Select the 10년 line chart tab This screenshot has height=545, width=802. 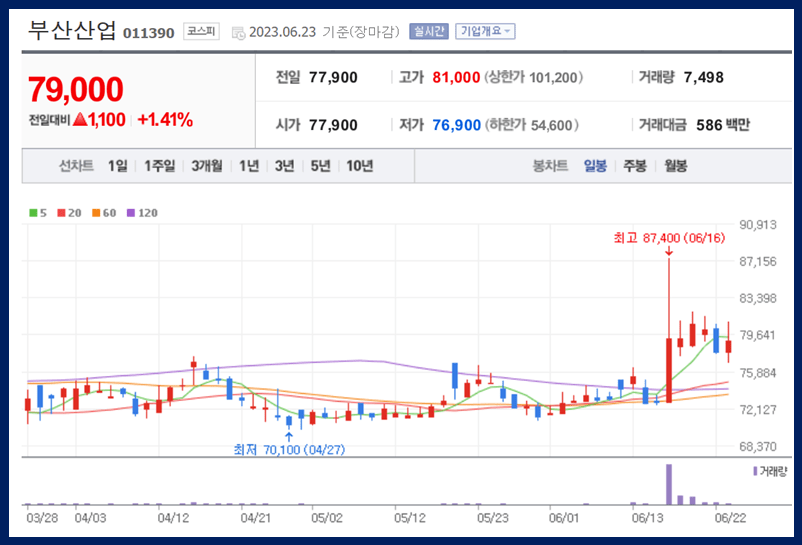coord(360,166)
